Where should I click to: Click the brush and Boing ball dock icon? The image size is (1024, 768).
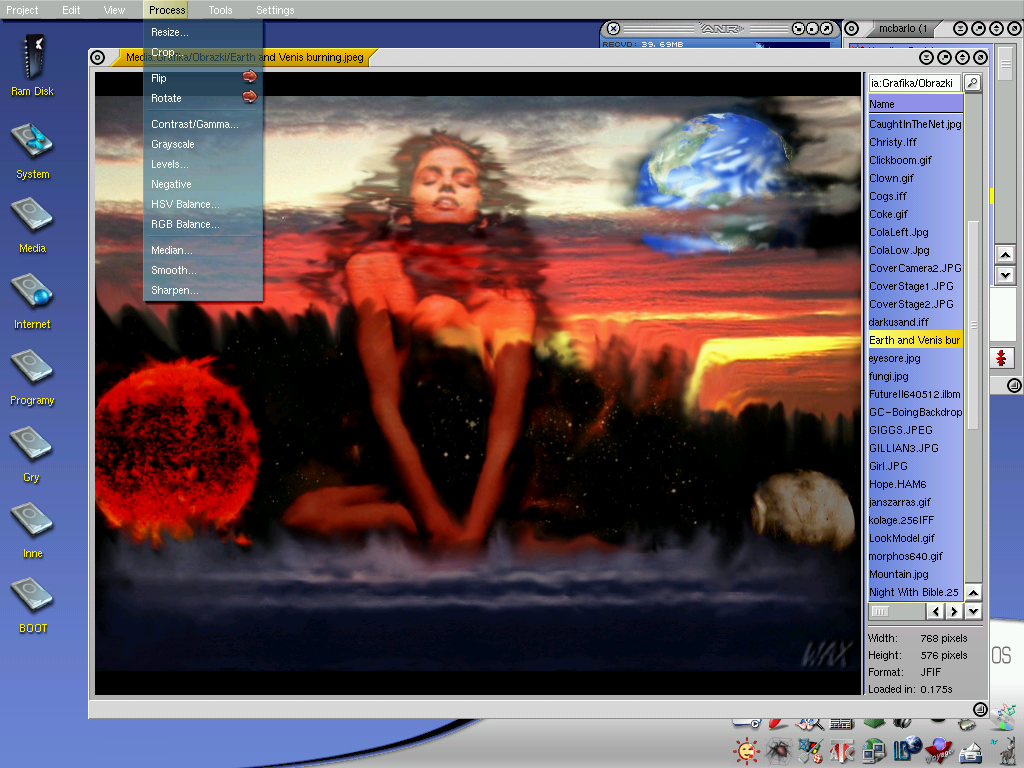pyautogui.click(x=810, y=751)
